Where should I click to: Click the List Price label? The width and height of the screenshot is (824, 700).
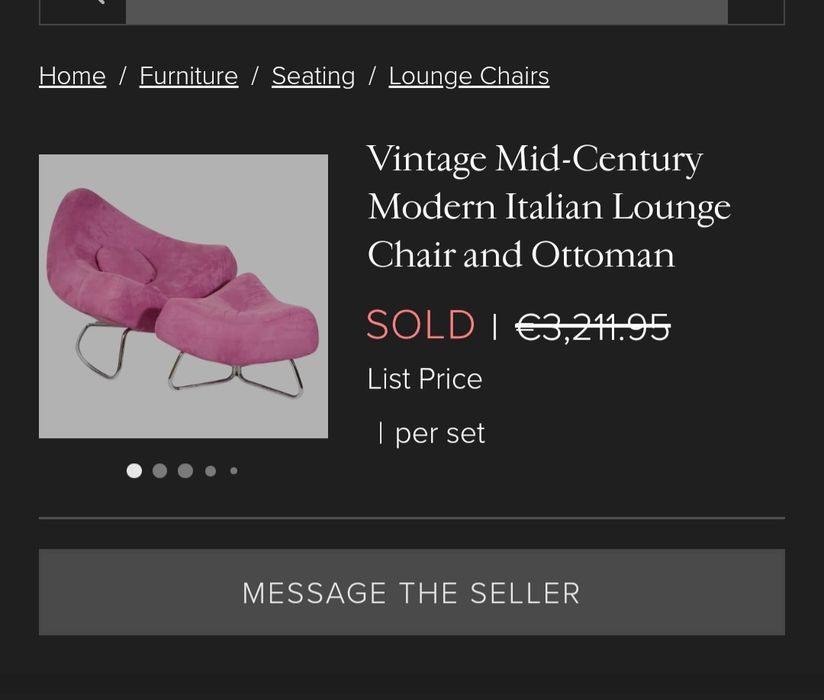point(424,379)
